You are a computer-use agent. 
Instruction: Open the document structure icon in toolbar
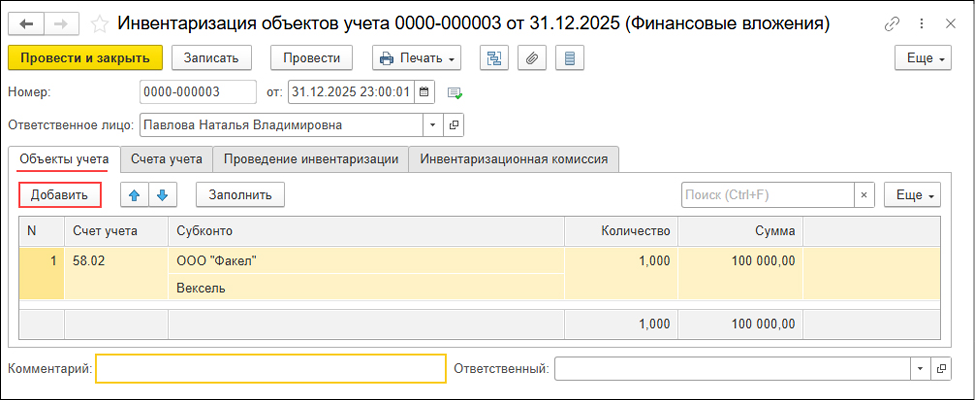pyautogui.click(x=493, y=58)
